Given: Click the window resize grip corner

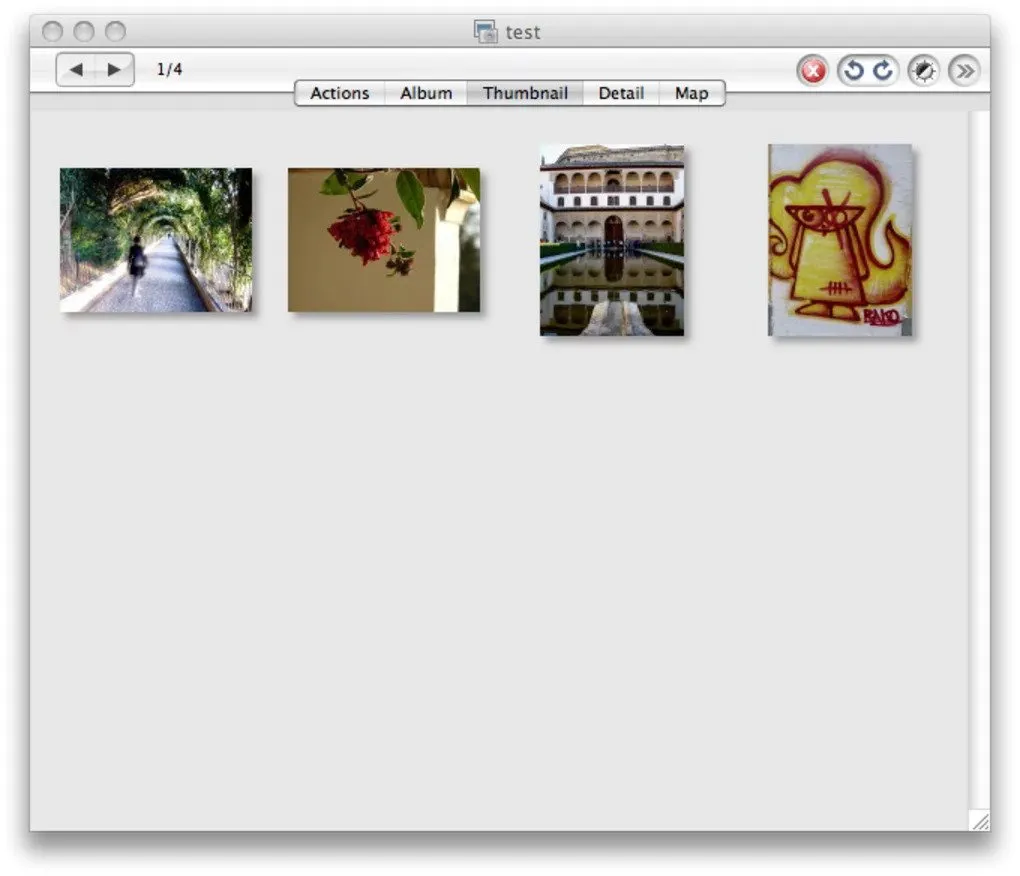Looking at the screenshot, I should point(980,821).
